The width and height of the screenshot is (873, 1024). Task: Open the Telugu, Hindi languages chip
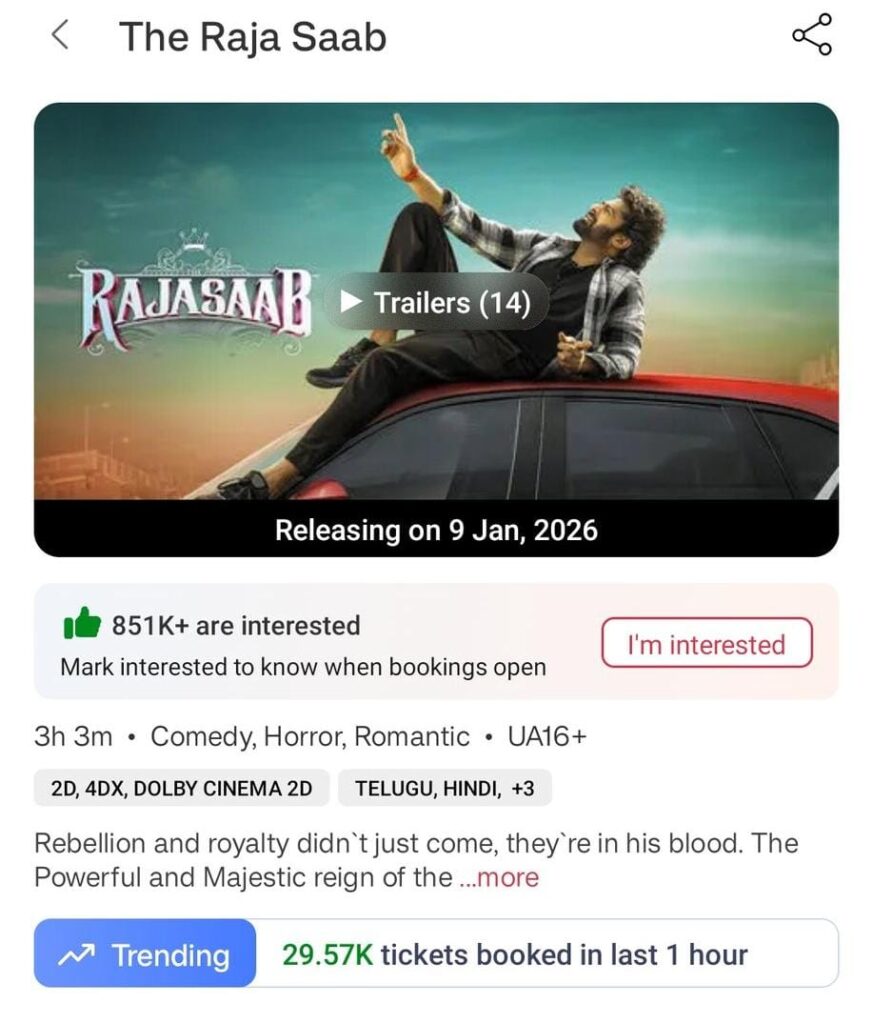pos(445,788)
